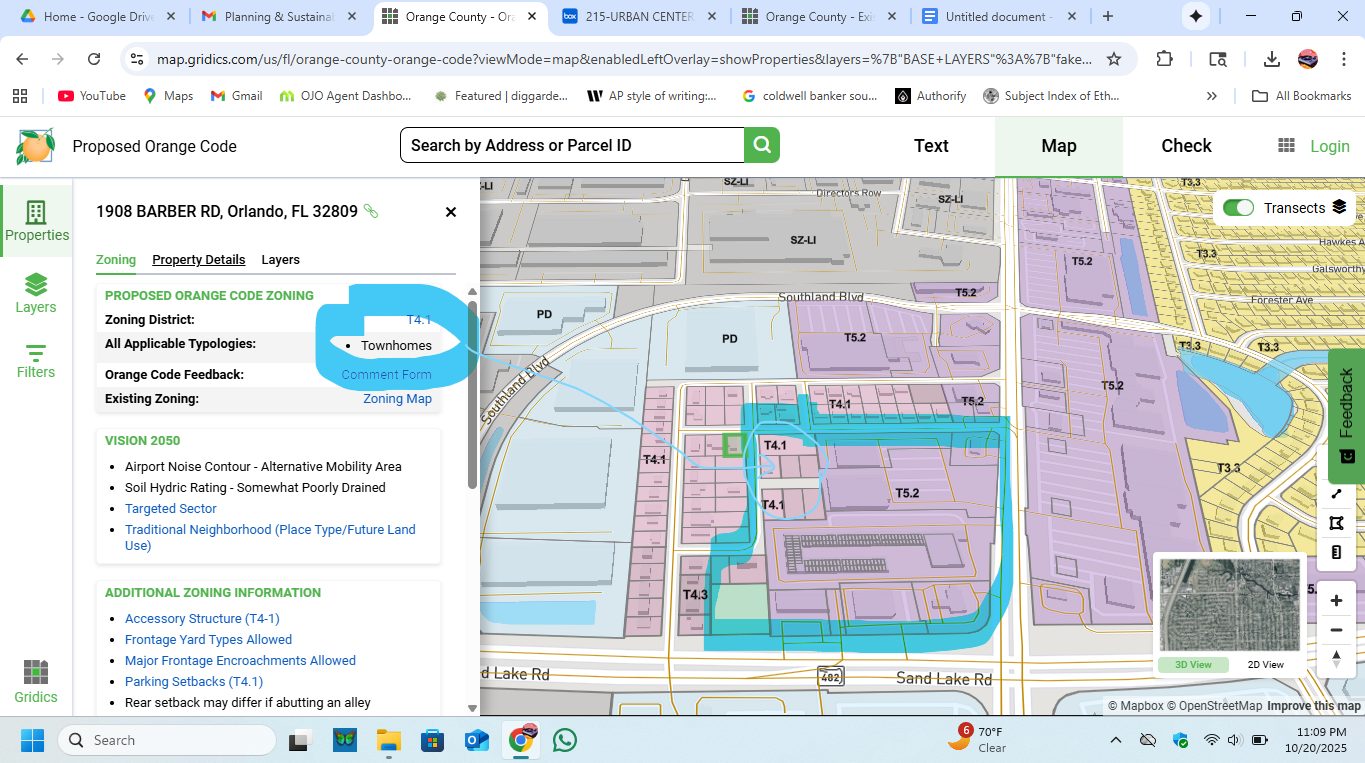1365x763 pixels.
Task: Open the Filters sidebar icon
Action: coord(36,360)
